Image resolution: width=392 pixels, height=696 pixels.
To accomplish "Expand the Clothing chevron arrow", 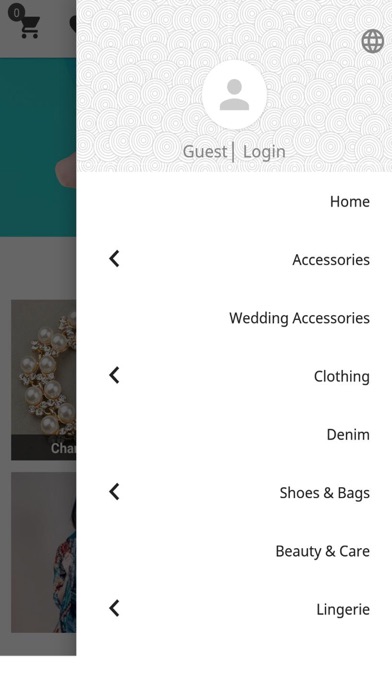I will click(114, 375).
